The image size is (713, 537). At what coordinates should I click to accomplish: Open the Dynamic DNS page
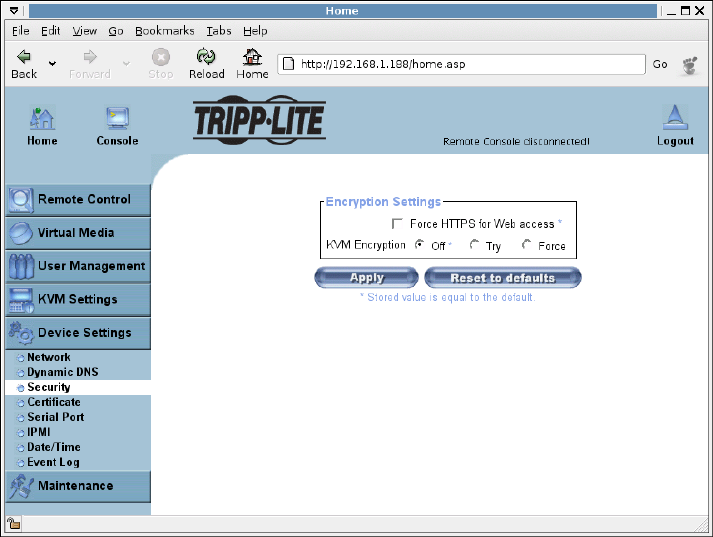(x=62, y=372)
